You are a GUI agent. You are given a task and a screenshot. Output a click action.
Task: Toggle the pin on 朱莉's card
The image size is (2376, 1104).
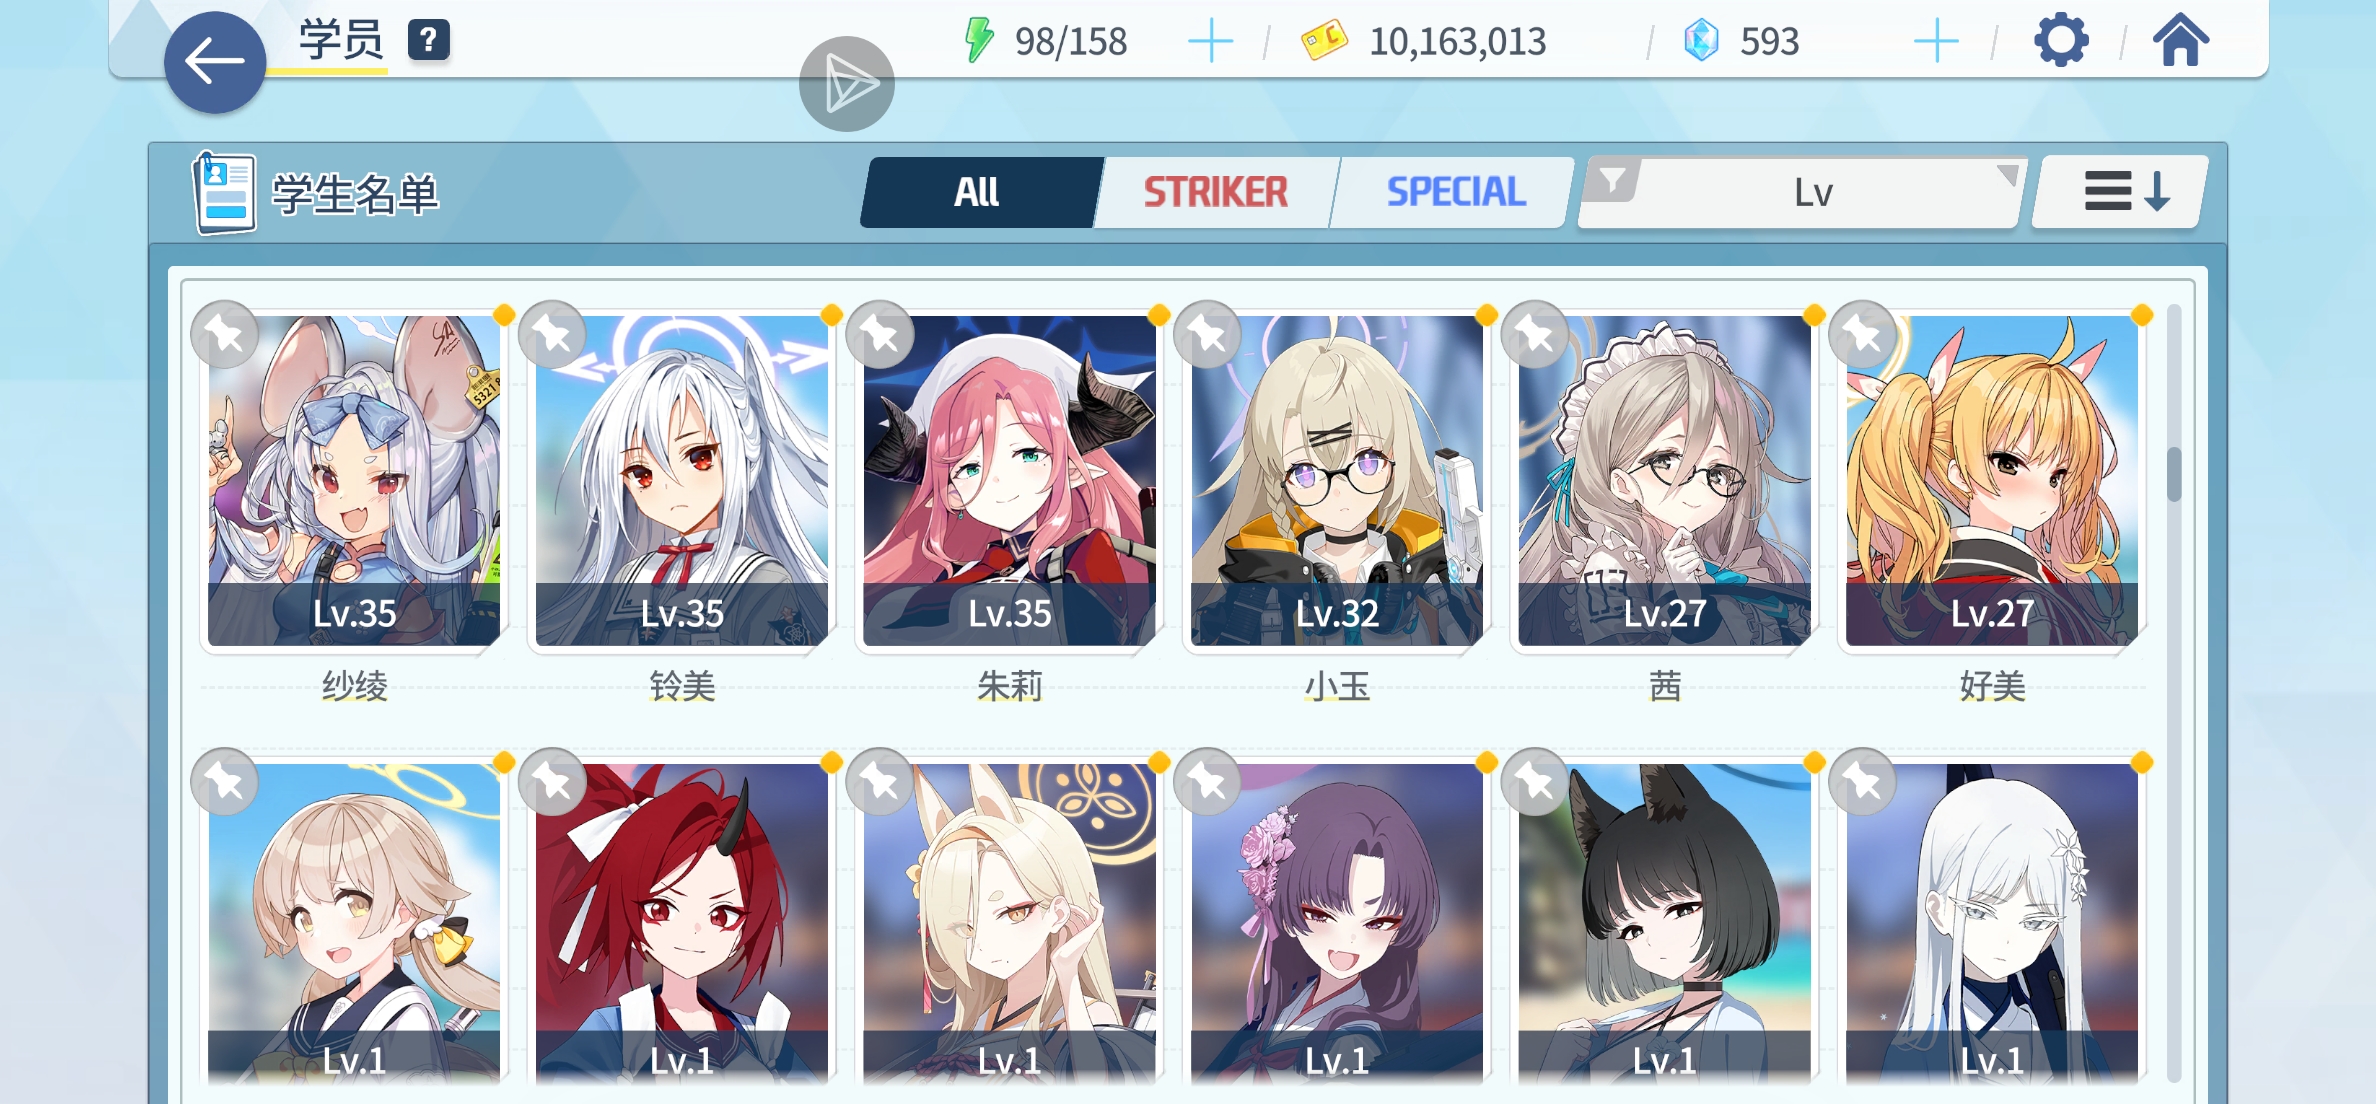tap(880, 334)
